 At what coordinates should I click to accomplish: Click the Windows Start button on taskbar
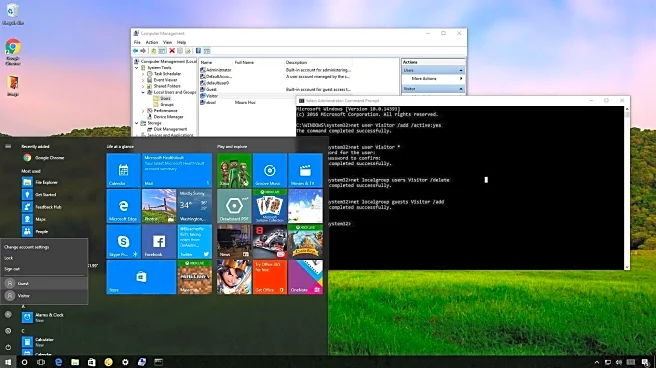8,362
